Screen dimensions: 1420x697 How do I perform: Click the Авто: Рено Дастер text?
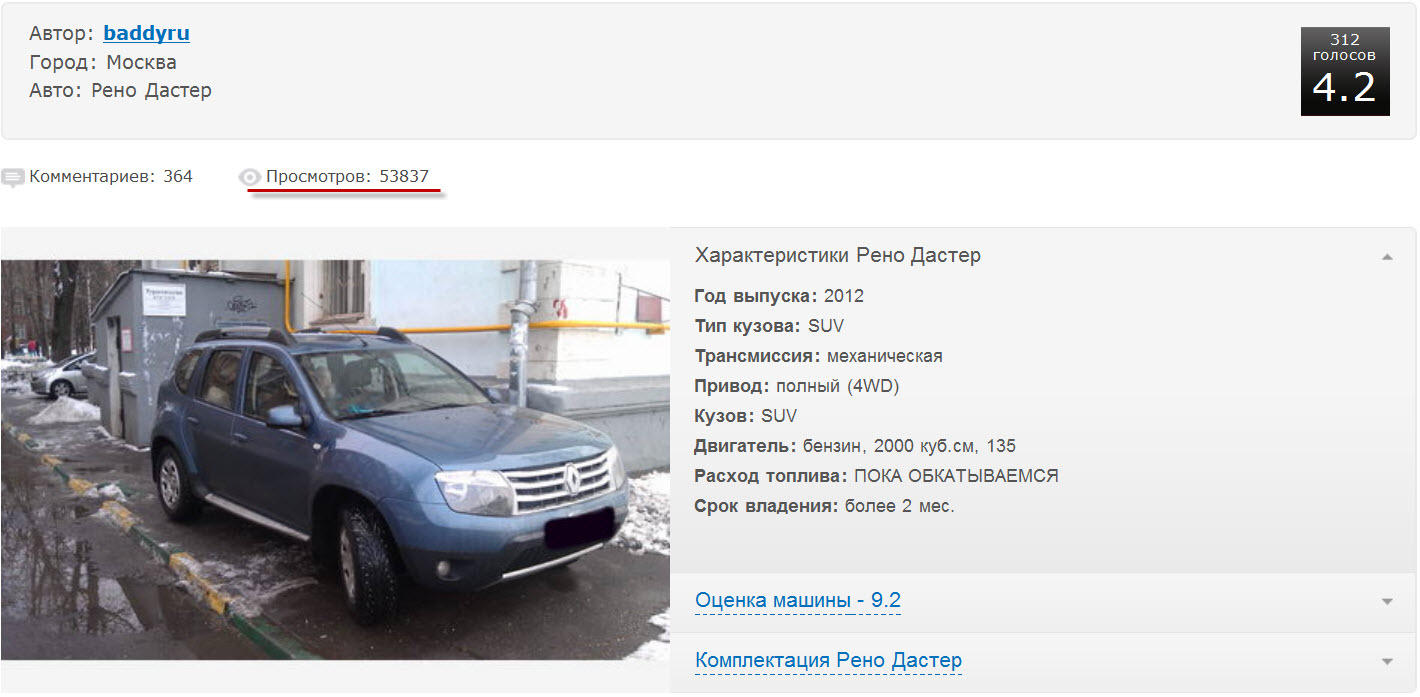coord(120,90)
